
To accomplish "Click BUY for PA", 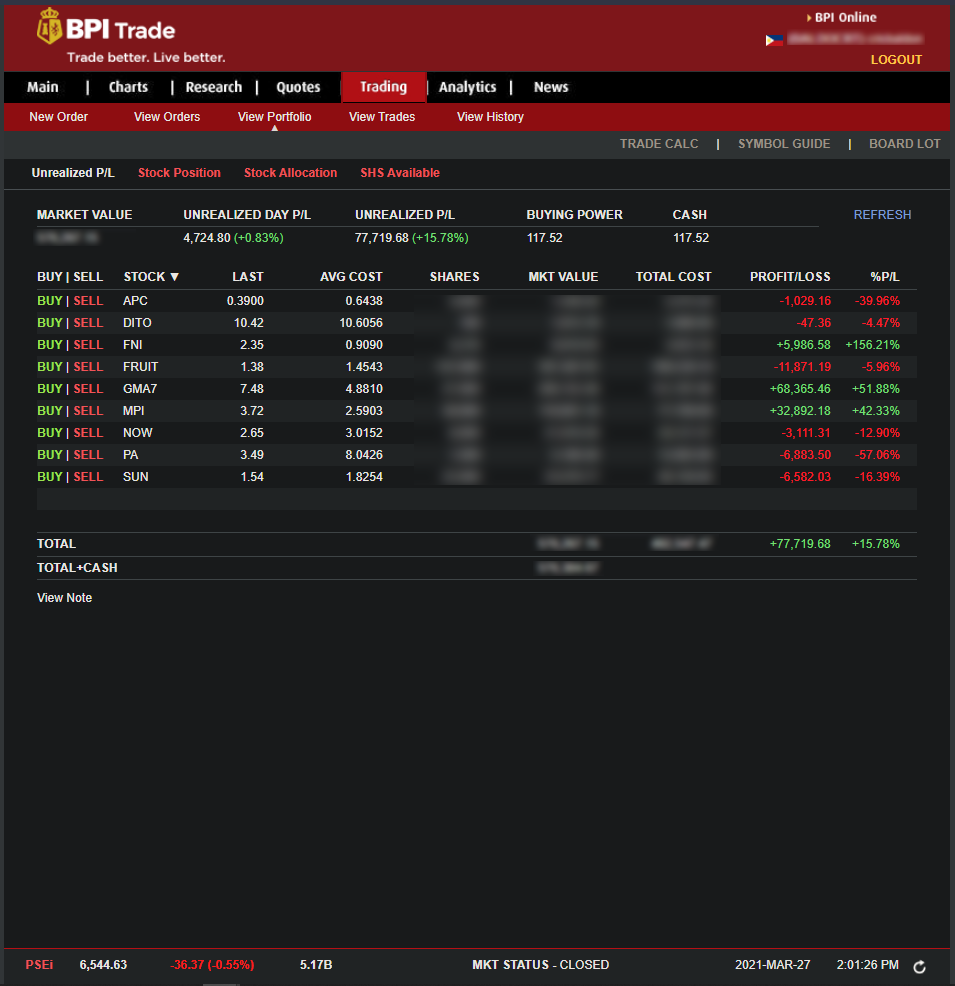I will point(50,455).
